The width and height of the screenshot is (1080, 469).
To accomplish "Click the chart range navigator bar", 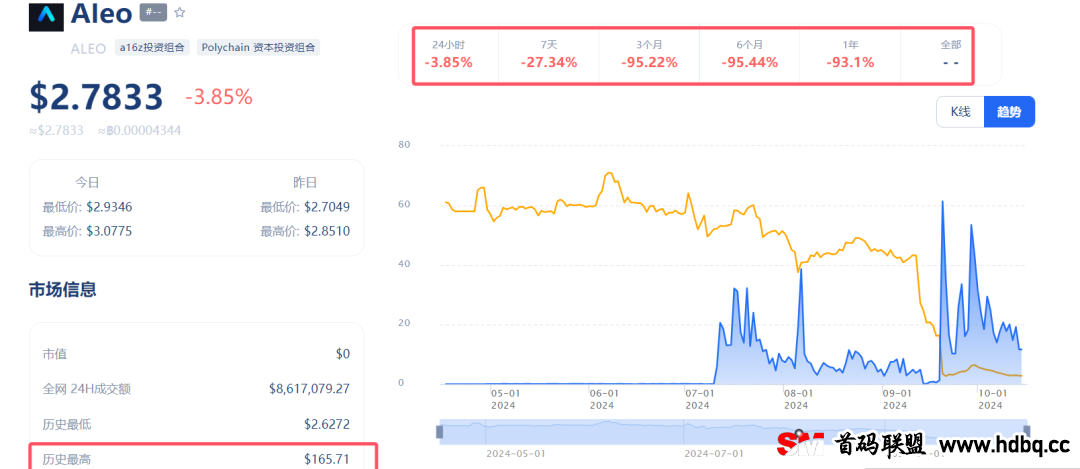I will pos(733,432).
